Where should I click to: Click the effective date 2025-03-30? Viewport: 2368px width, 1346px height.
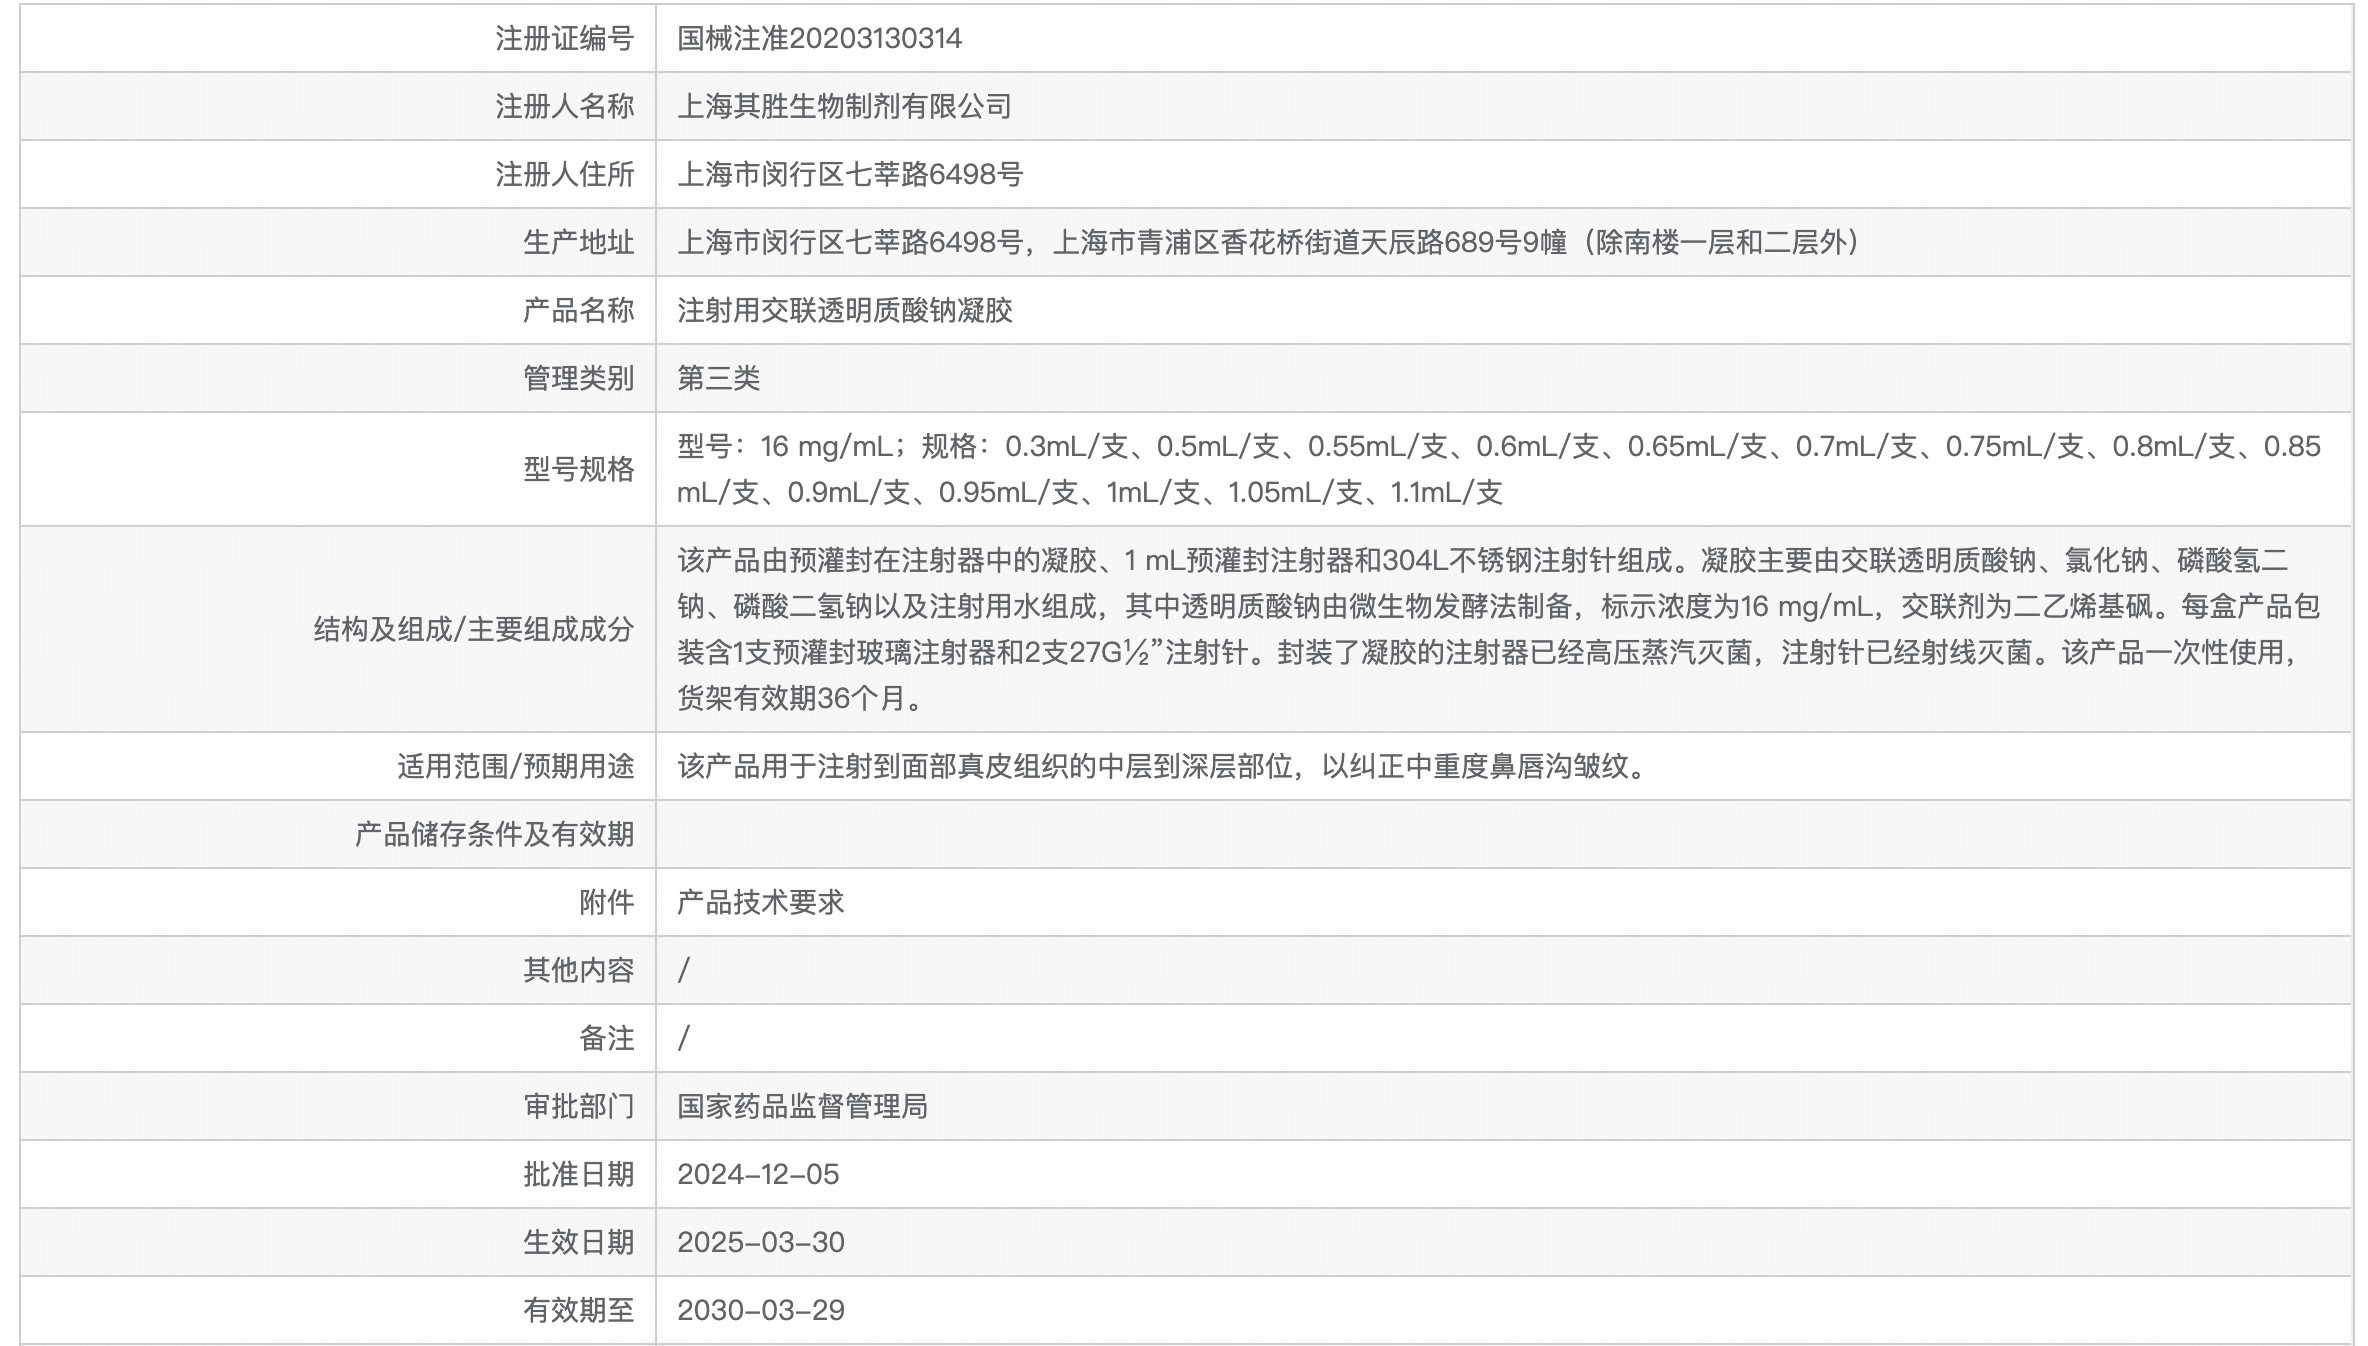(763, 1241)
